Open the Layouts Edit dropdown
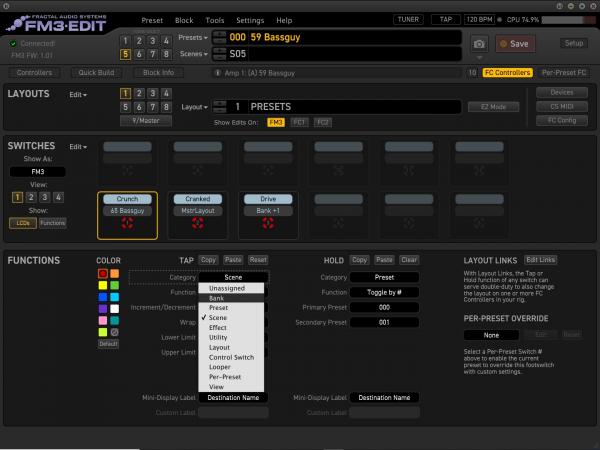600x450 pixels. 78,94
